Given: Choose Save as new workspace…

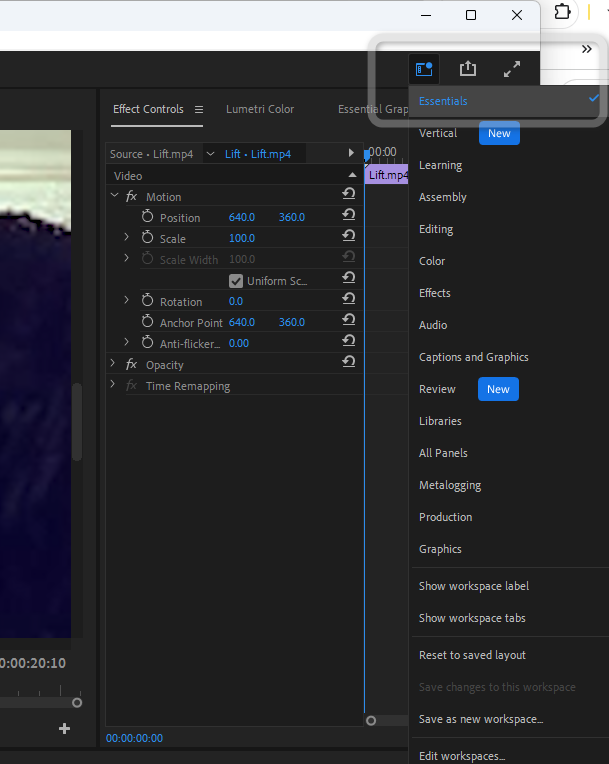Looking at the screenshot, I should (x=481, y=719).
